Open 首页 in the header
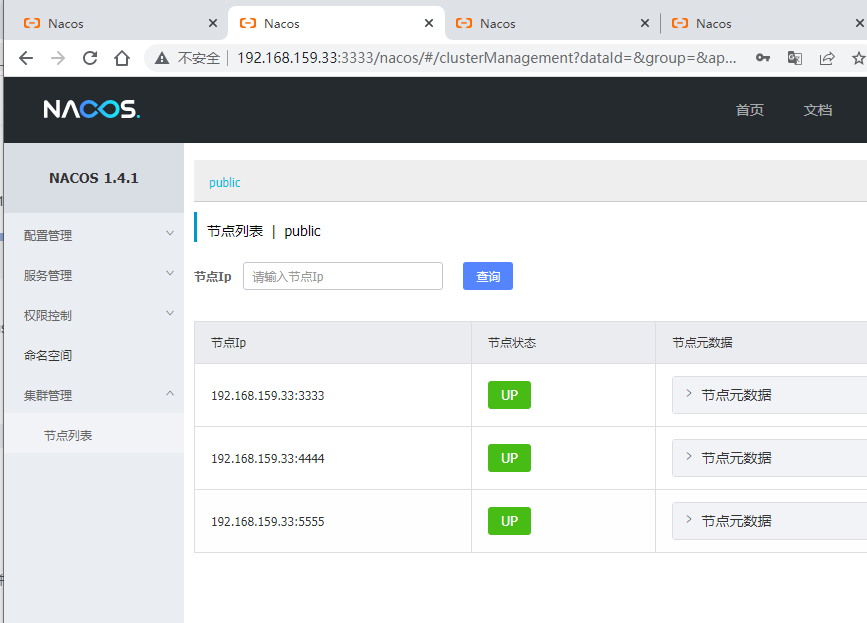Viewport: 867px width, 623px height. [x=750, y=110]
